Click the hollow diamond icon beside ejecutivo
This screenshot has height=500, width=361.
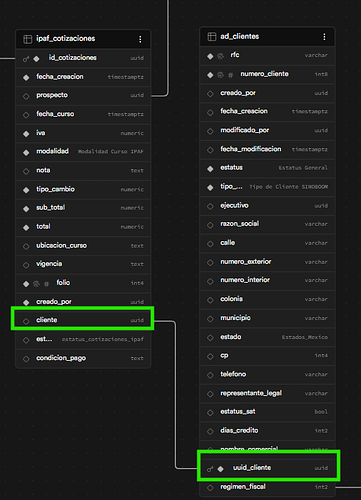tap(210, 206)
